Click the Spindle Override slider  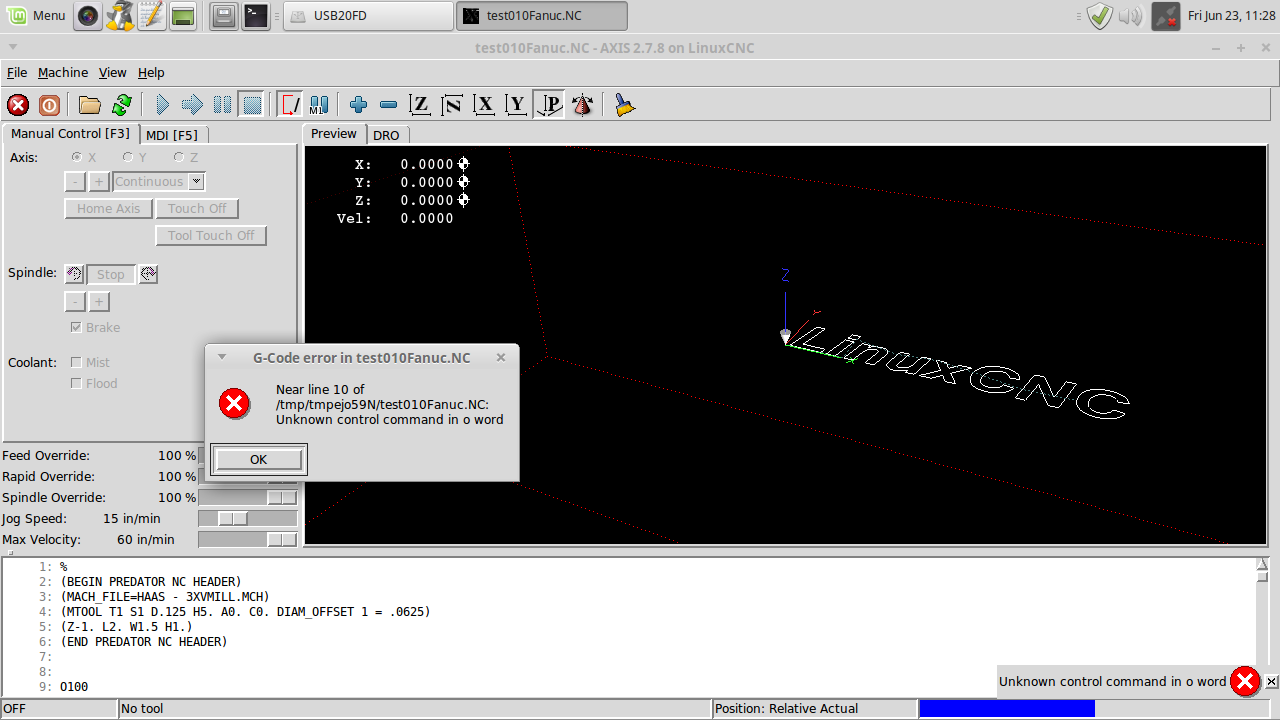click(248, 497)
